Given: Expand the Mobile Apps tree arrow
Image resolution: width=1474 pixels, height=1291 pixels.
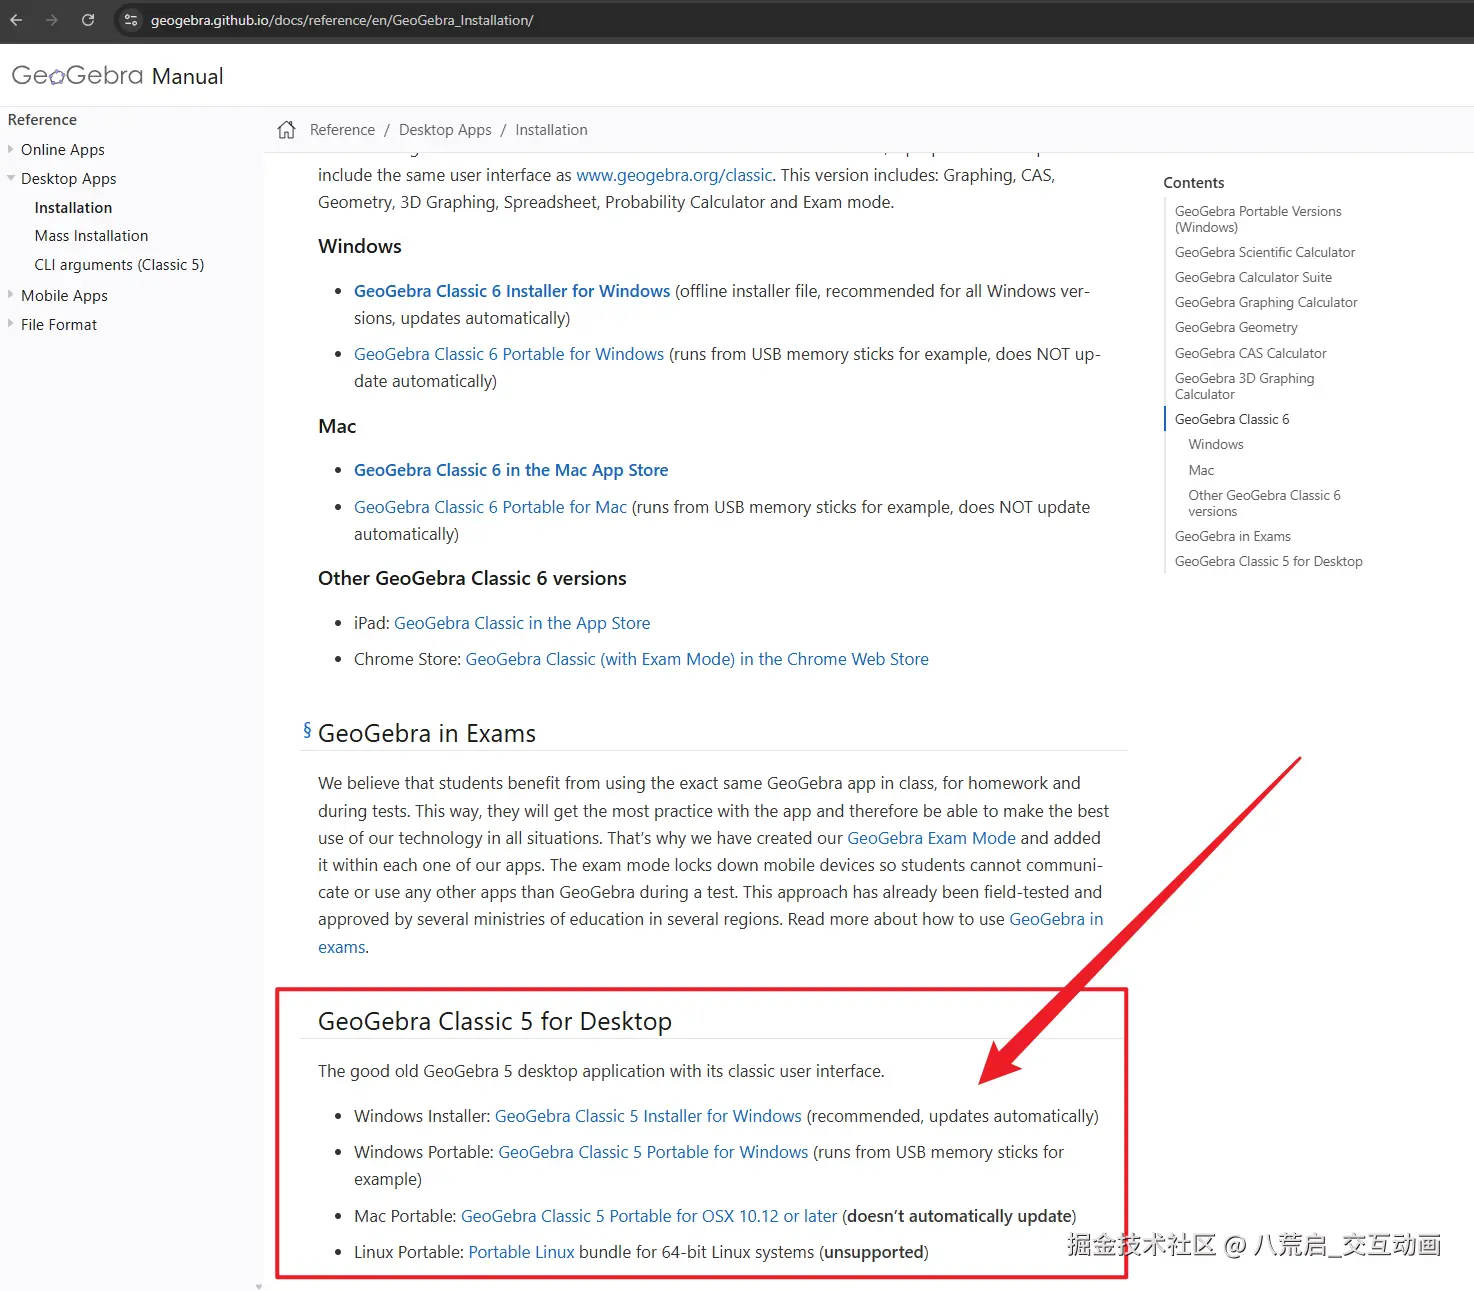Looking at the screenshot, I should point(11,295).
